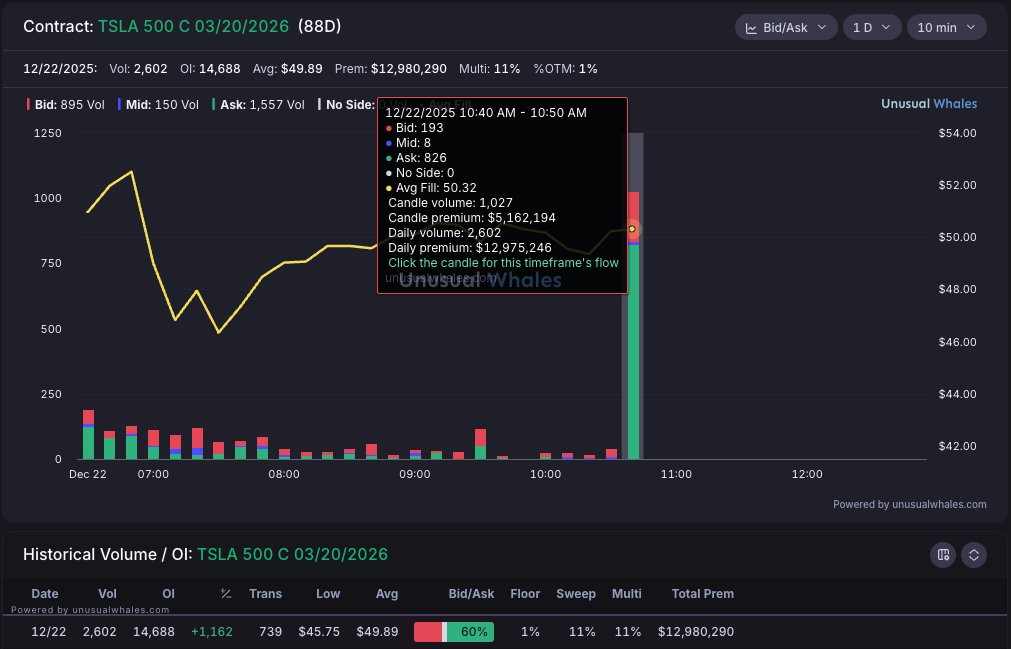Sort by Total Prem column header
The width and height of the screenshot is (1011, 649).
pos(702,594)
